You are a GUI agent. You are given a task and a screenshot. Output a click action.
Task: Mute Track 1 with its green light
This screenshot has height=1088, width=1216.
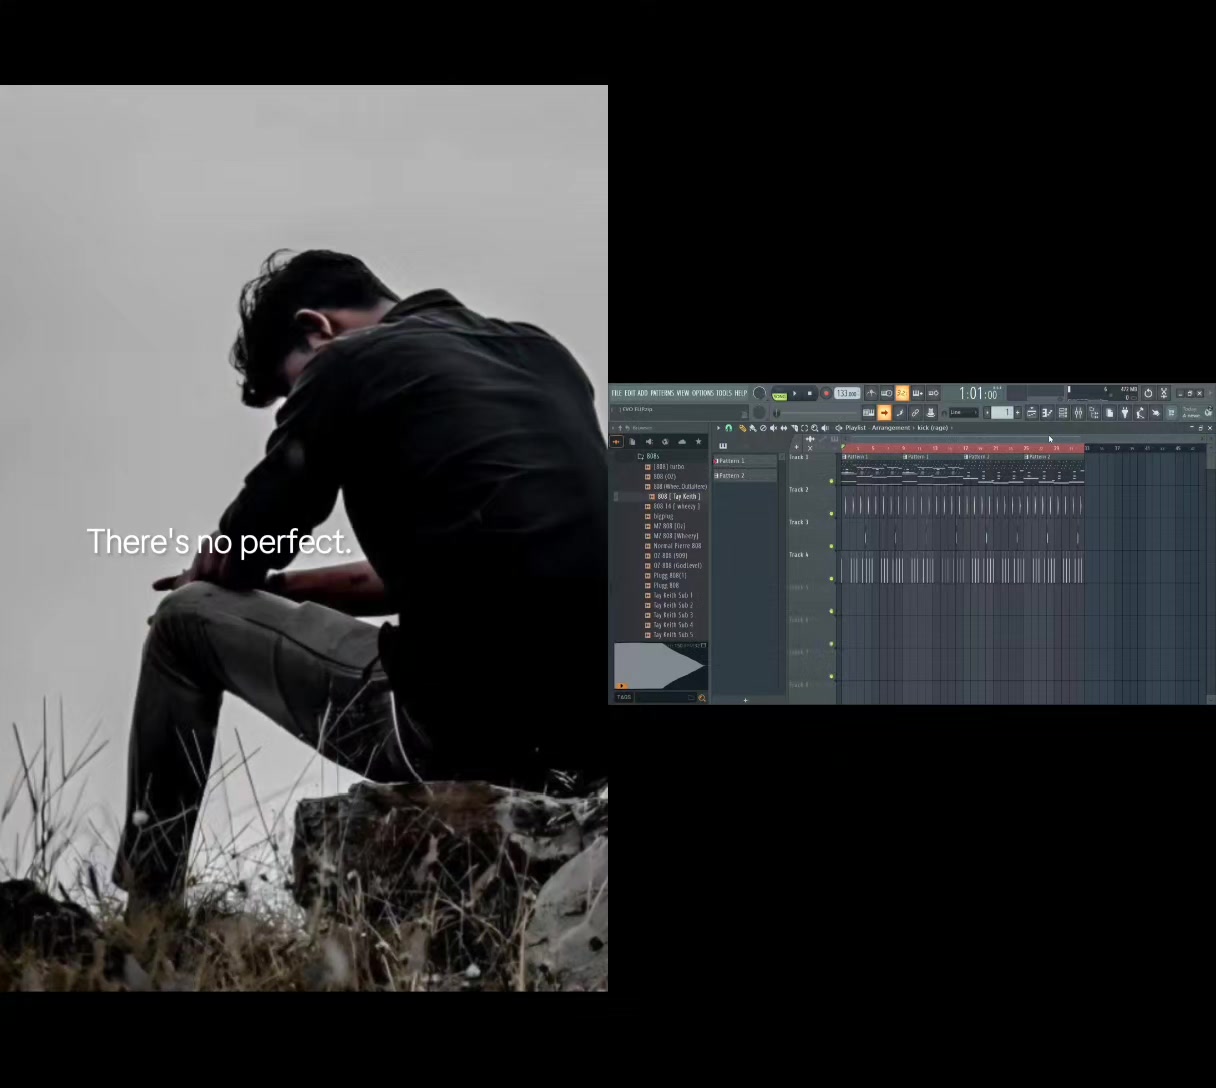coord(832,481)
